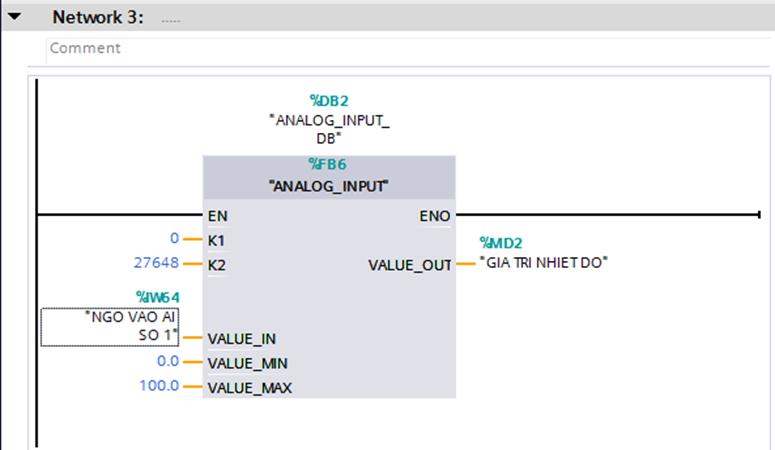Click the VALUE_OUT parameter pin
The width and height of the screenshot is (775, 450).
(x=411, y=265)
